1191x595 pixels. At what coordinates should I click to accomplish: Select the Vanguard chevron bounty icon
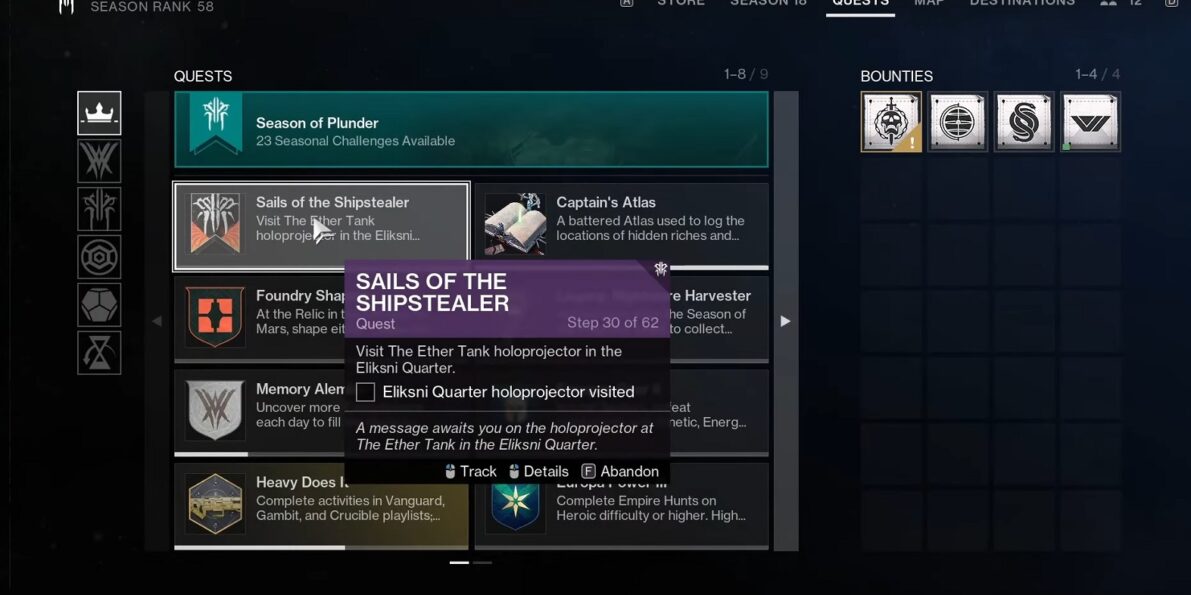coord(1090,122)
